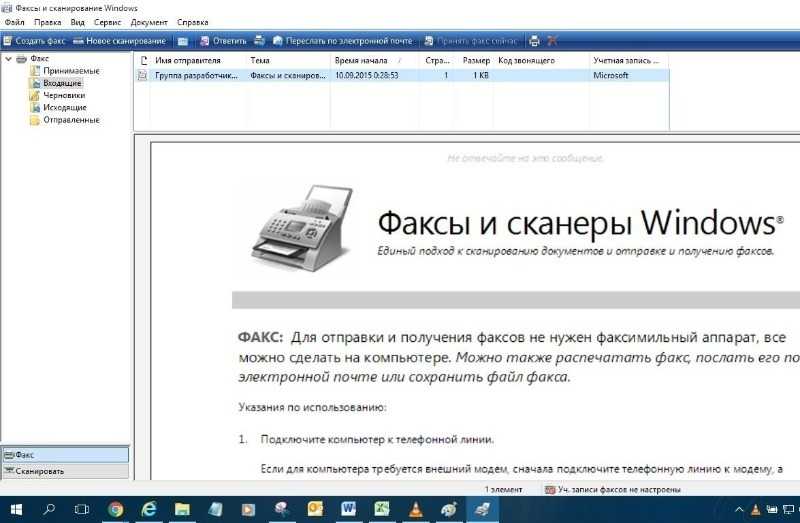Select the fax from Группа разработчиков
Viewport: 800px width, 523px height.
tap(196, 75)
